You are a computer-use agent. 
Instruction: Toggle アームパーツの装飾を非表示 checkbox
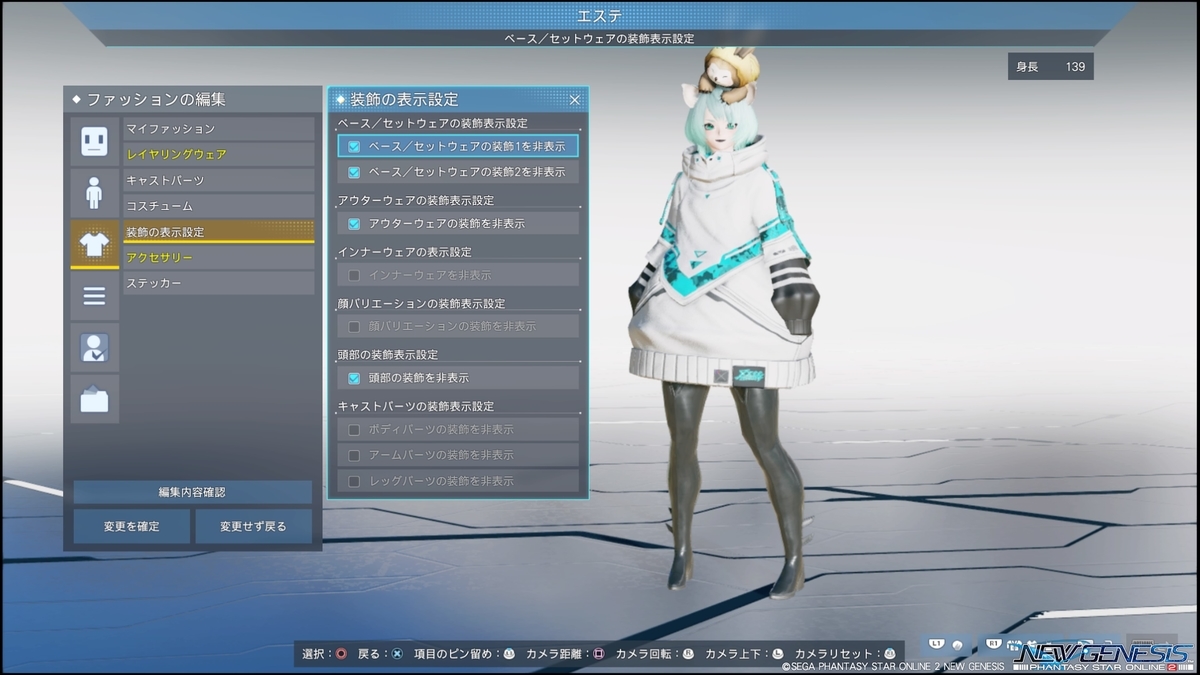click(354, 455)
